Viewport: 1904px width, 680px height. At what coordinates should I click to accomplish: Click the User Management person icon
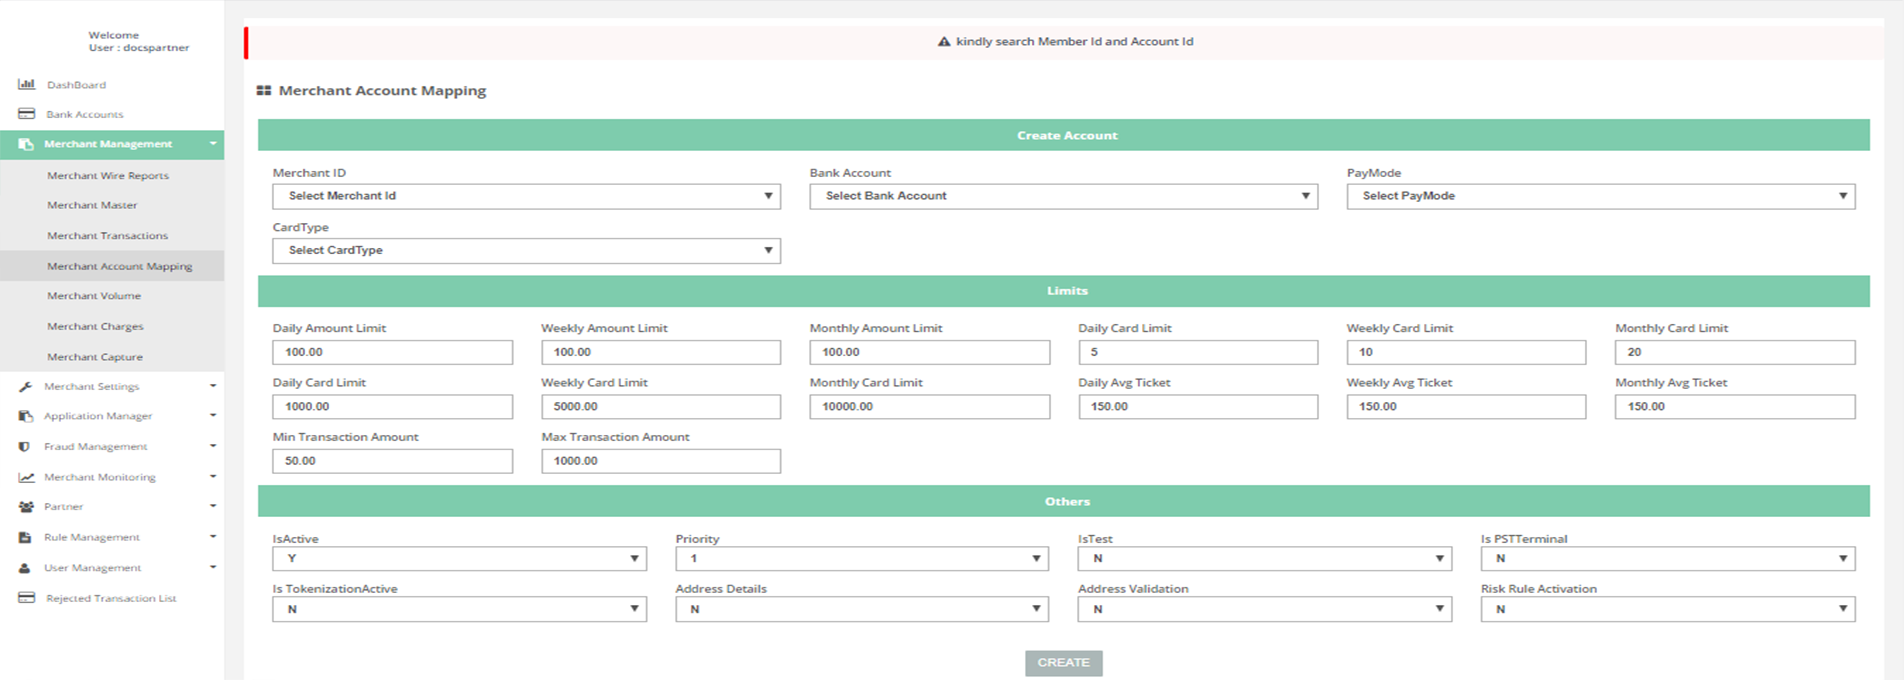point(25,568)
